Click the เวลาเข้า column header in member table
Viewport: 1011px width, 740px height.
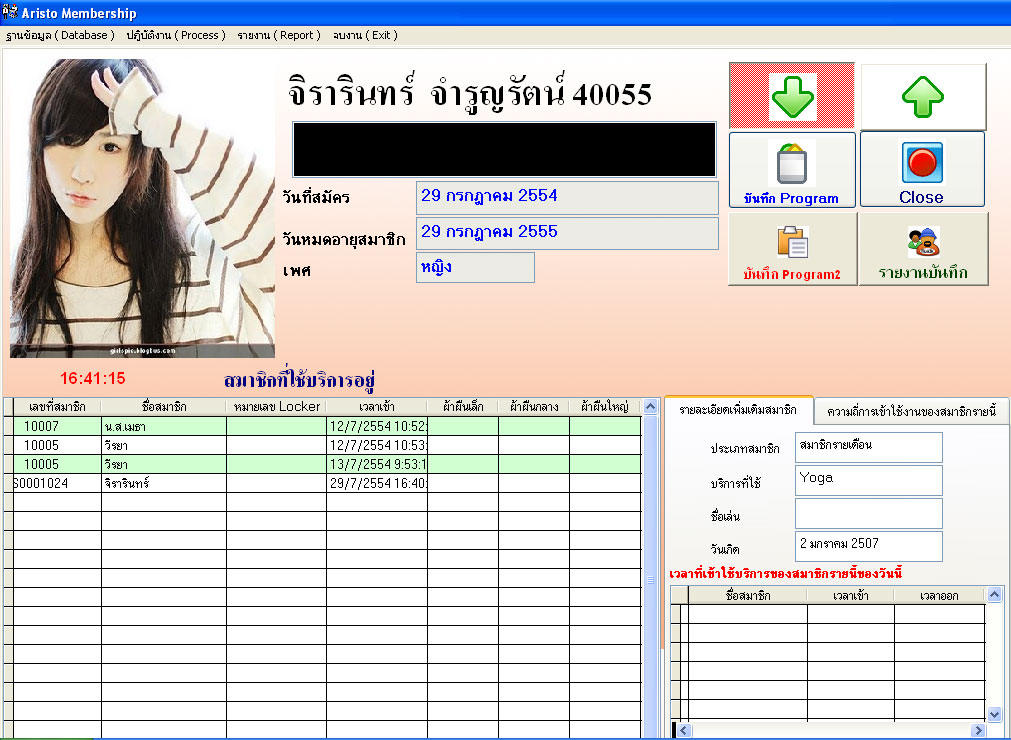click(376, 407)
